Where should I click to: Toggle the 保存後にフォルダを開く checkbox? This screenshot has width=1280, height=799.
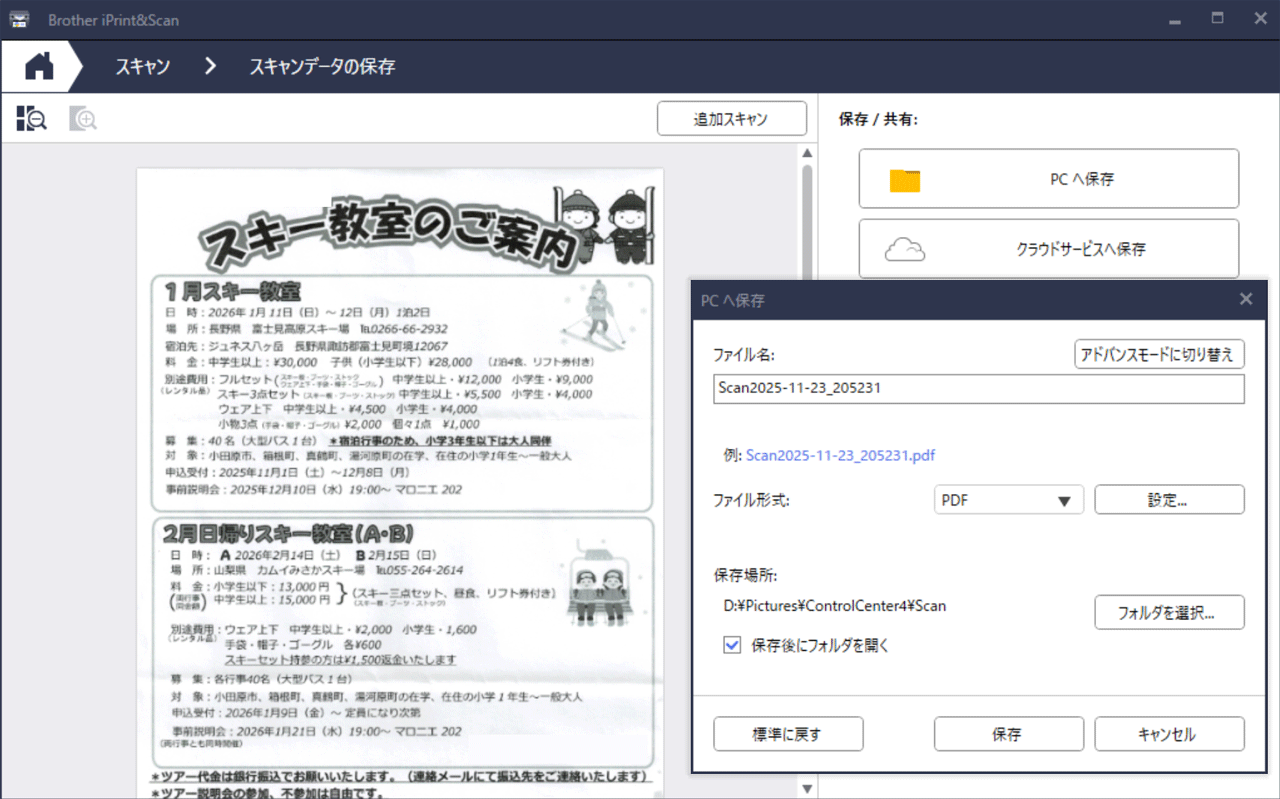point(732,645)
